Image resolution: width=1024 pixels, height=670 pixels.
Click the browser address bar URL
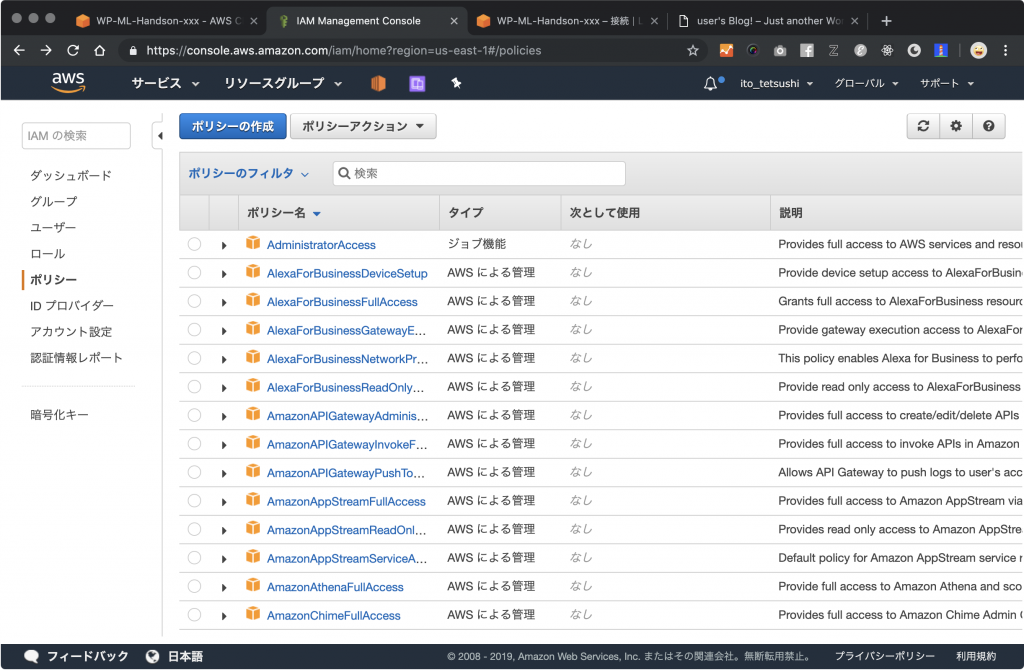[344, 50]
